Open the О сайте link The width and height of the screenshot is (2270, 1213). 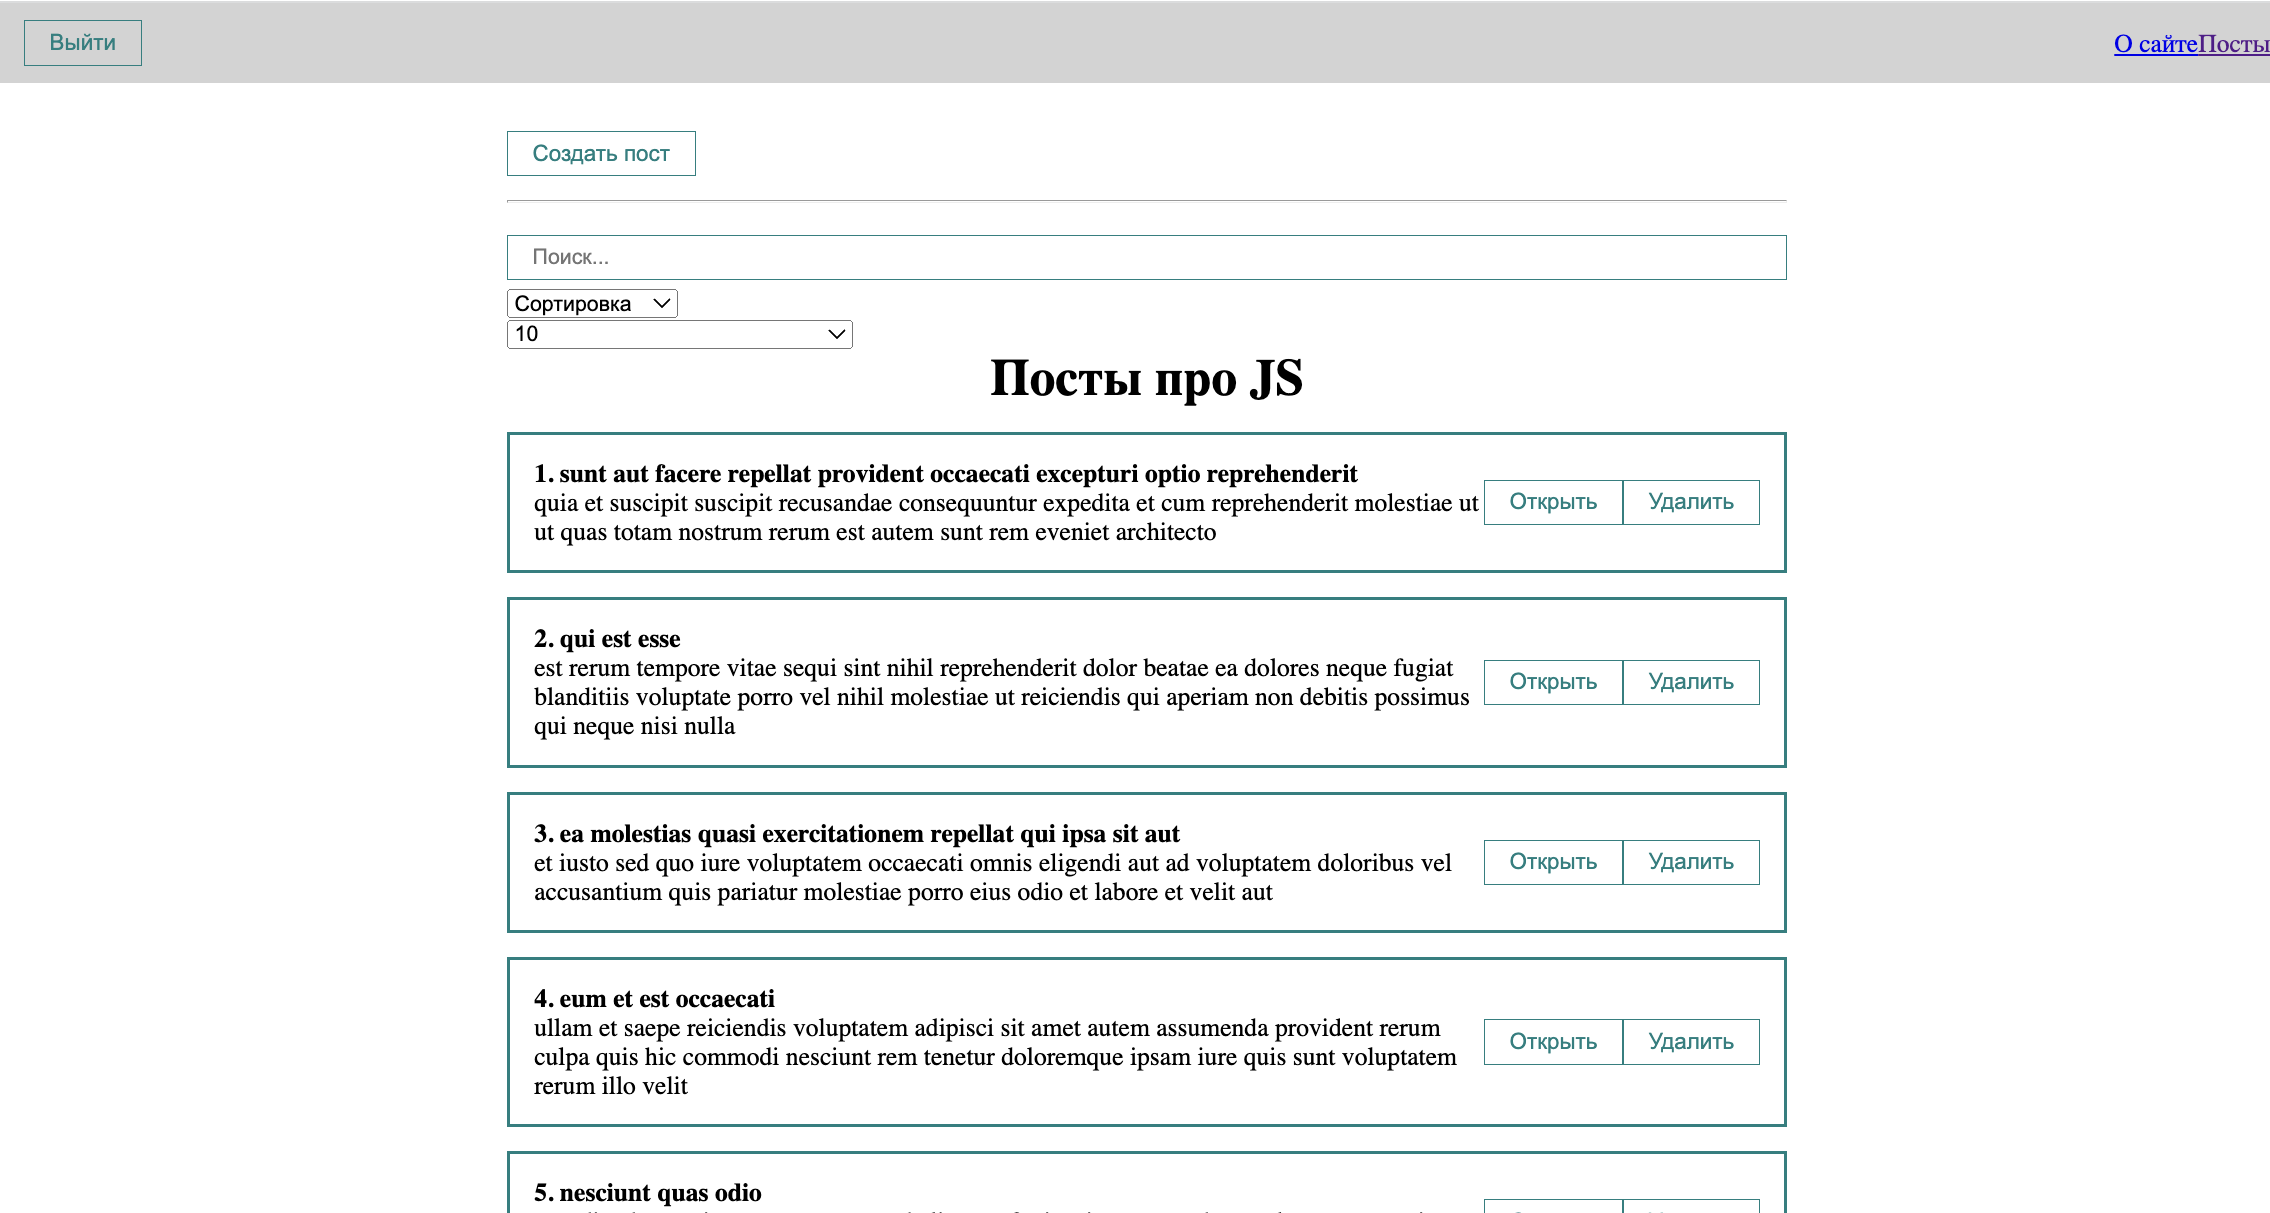(2155, 44)
